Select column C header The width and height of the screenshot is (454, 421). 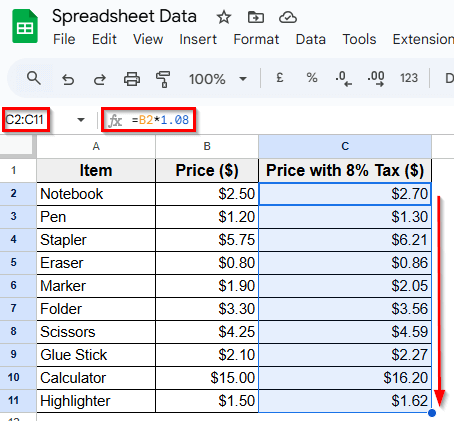click(x=345, y=146)
